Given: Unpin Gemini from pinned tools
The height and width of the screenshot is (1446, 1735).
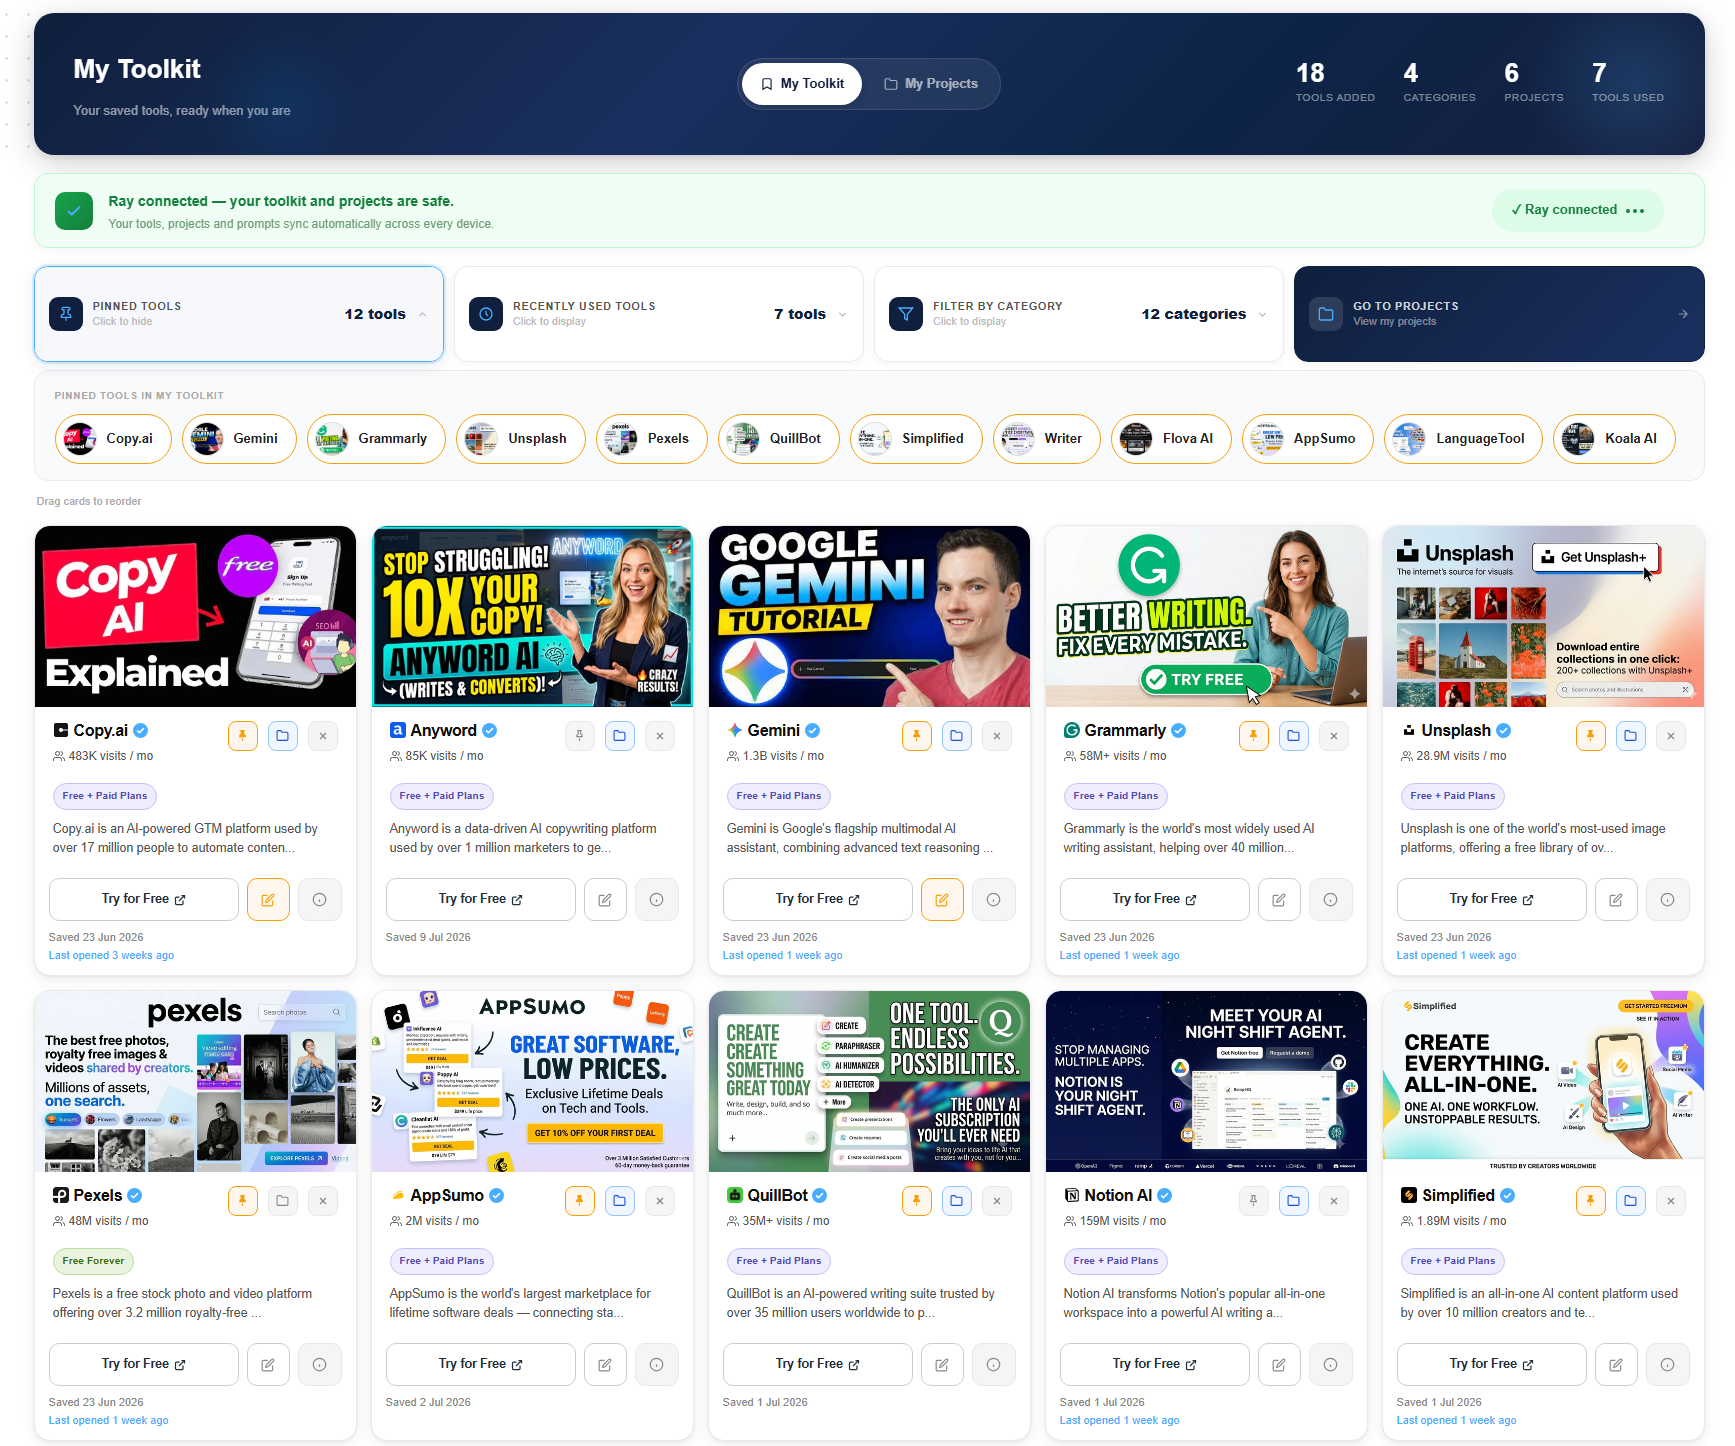Looking at the screenshot, I should pos(916,736).
